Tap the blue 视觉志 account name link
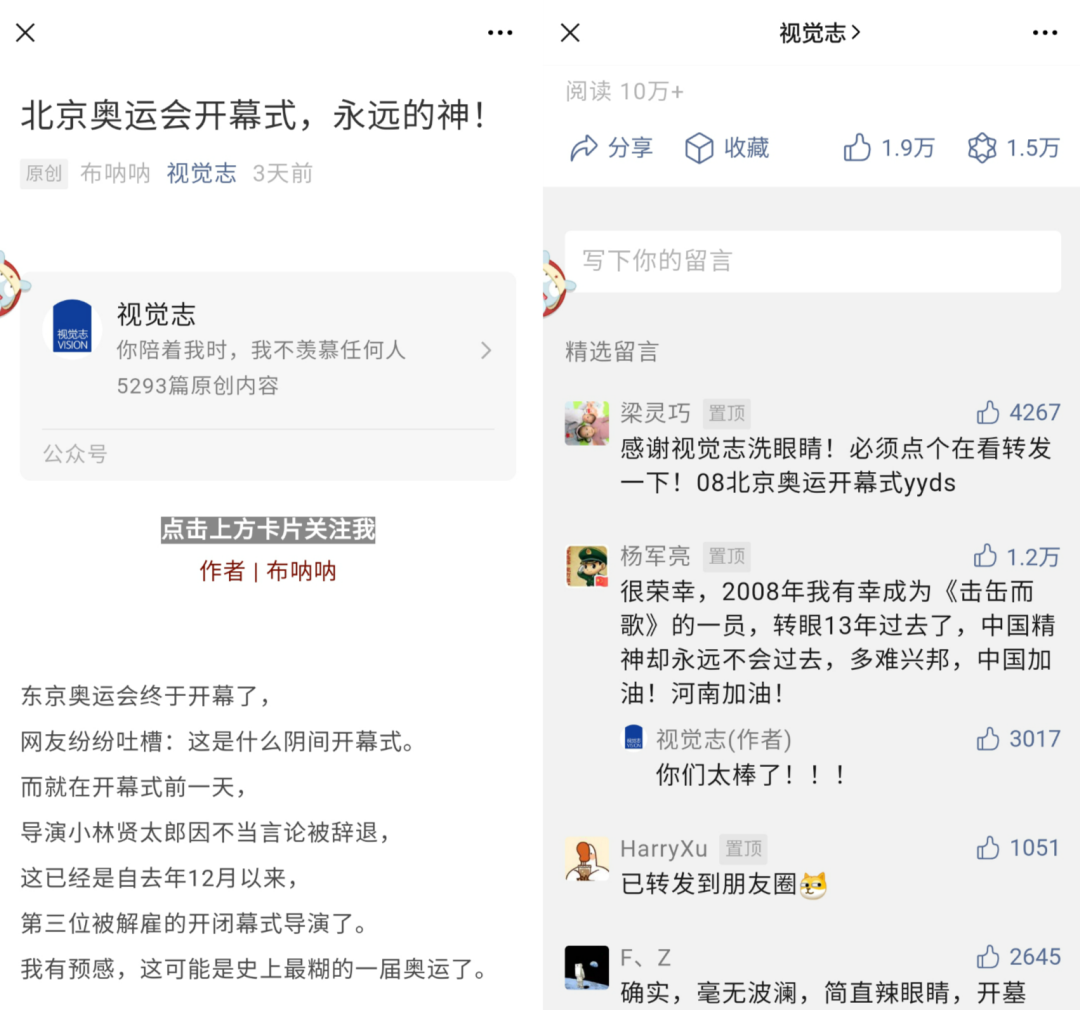 [x=201, y=173]
